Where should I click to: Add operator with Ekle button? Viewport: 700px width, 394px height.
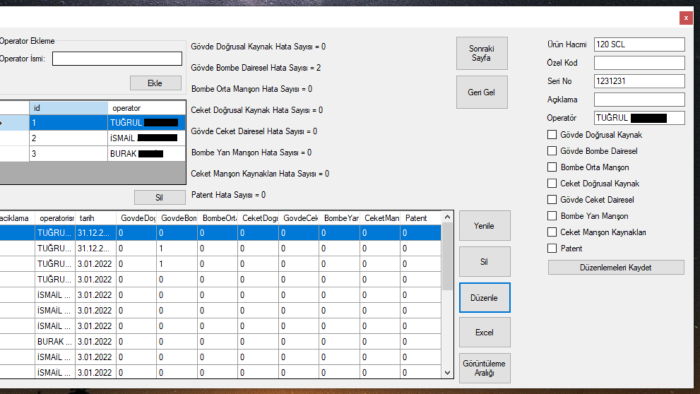coord(155,83)
